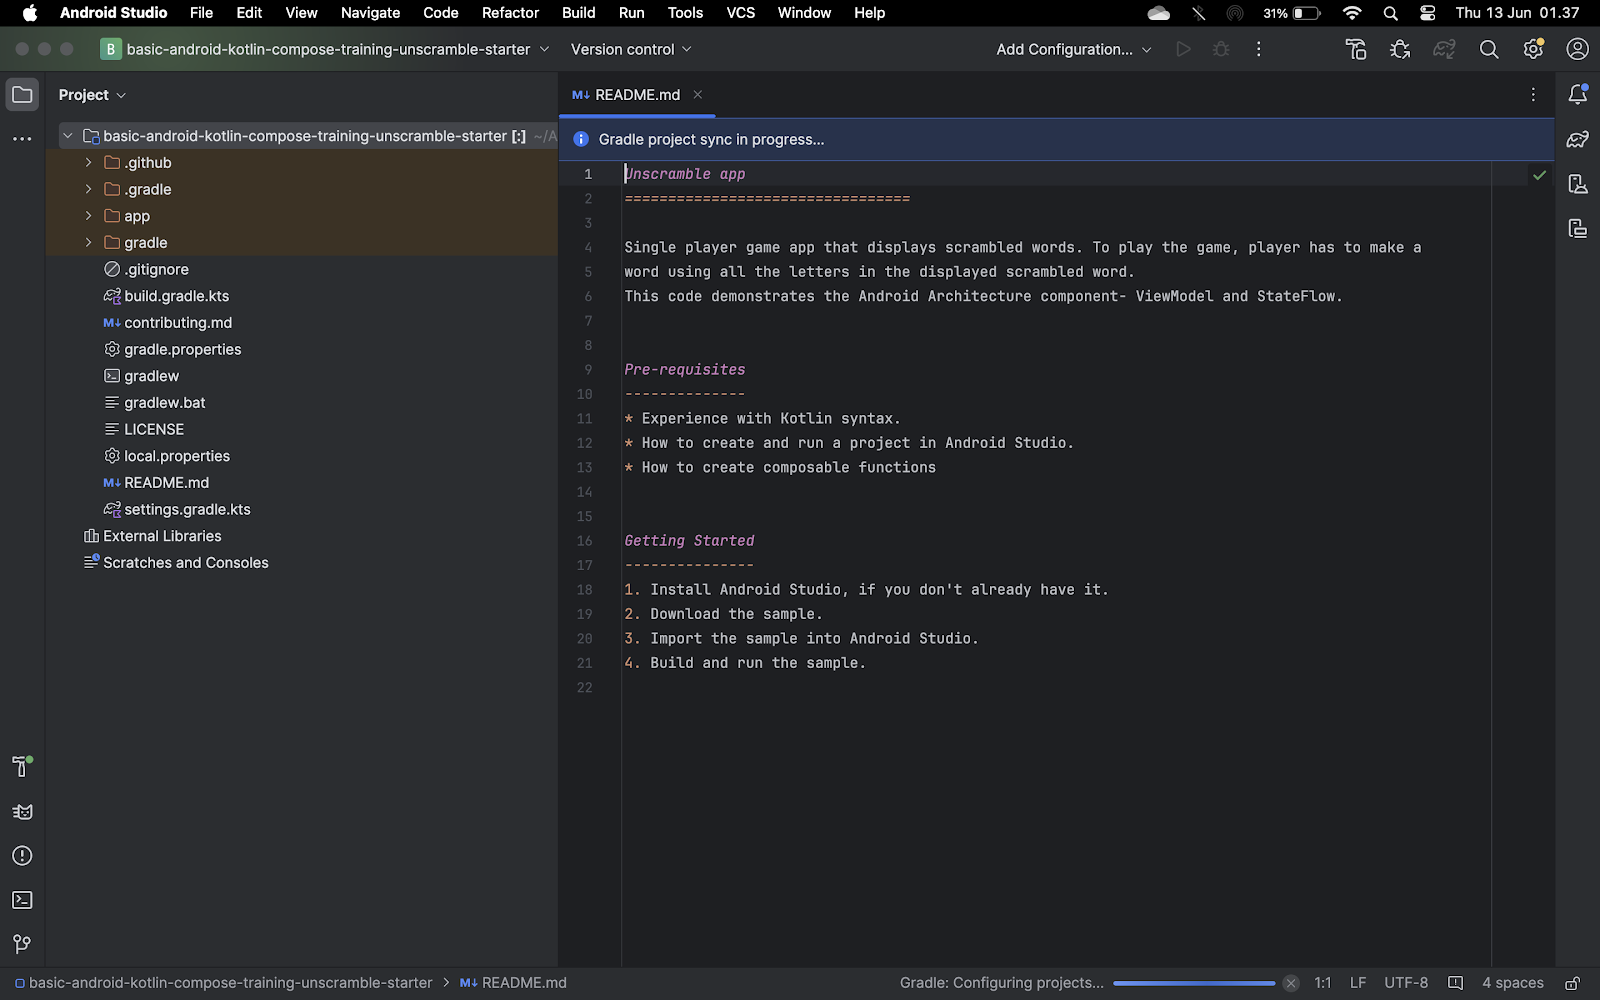Open the Terminal tool window
Image resolution: width=1600 pixels, height=1000 pixels.
tap(22, 900)
